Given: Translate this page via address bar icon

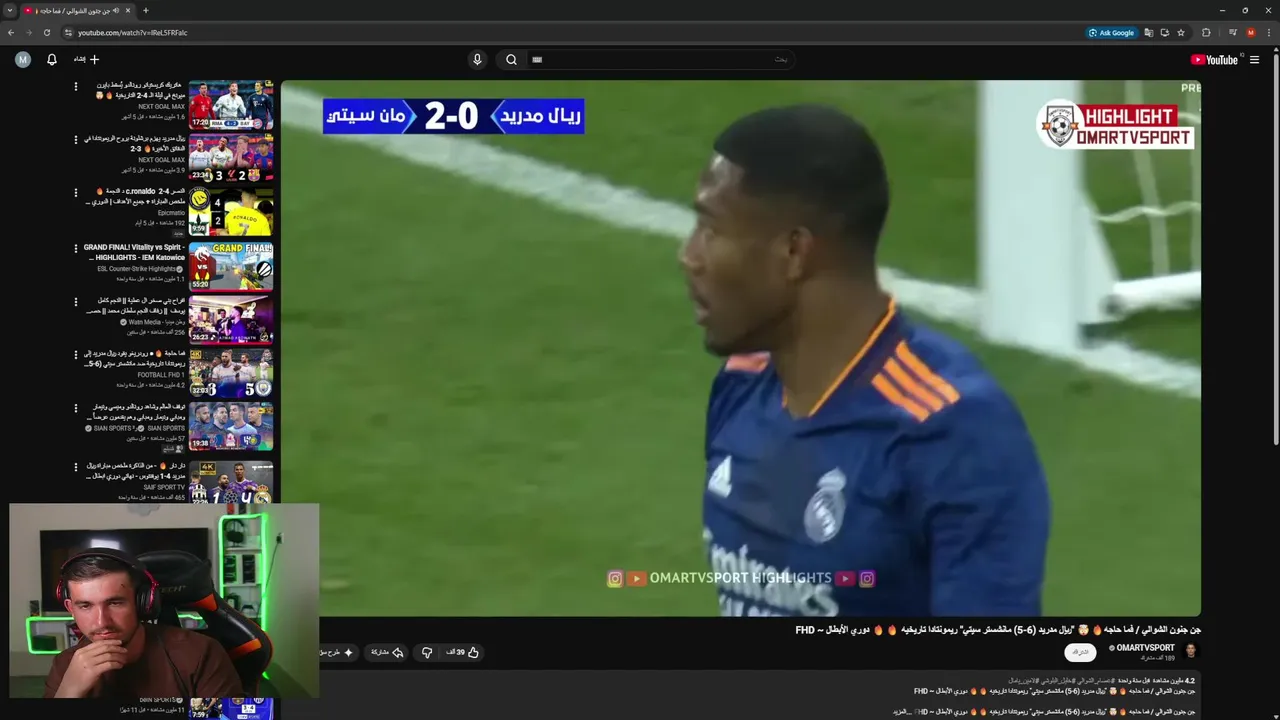Looking at the screenshot, I should click(1149, 32).
